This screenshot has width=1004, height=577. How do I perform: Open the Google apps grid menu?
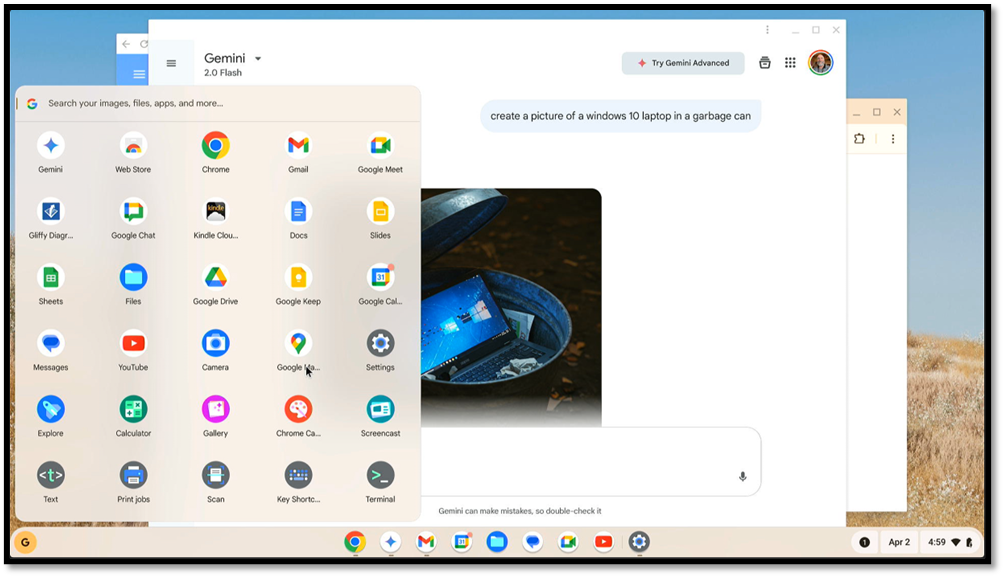[790, 63]
